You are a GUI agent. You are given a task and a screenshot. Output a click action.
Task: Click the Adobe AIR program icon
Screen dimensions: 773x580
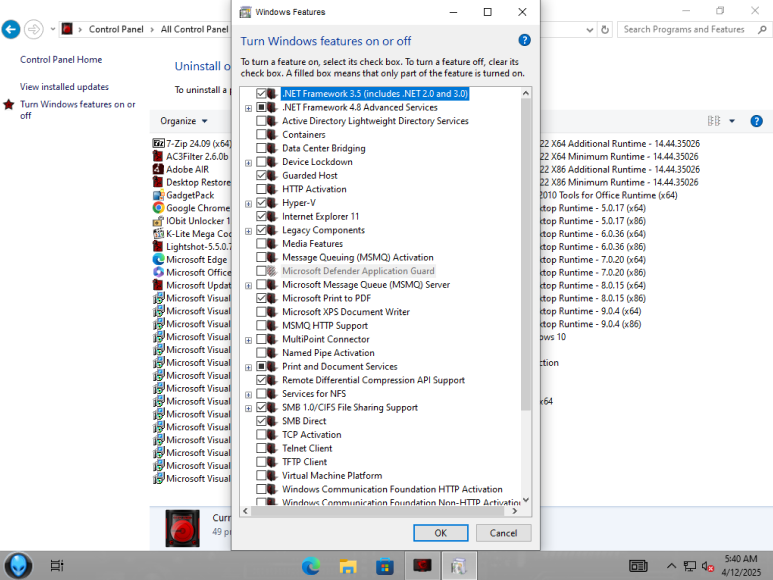coord(158,169)
